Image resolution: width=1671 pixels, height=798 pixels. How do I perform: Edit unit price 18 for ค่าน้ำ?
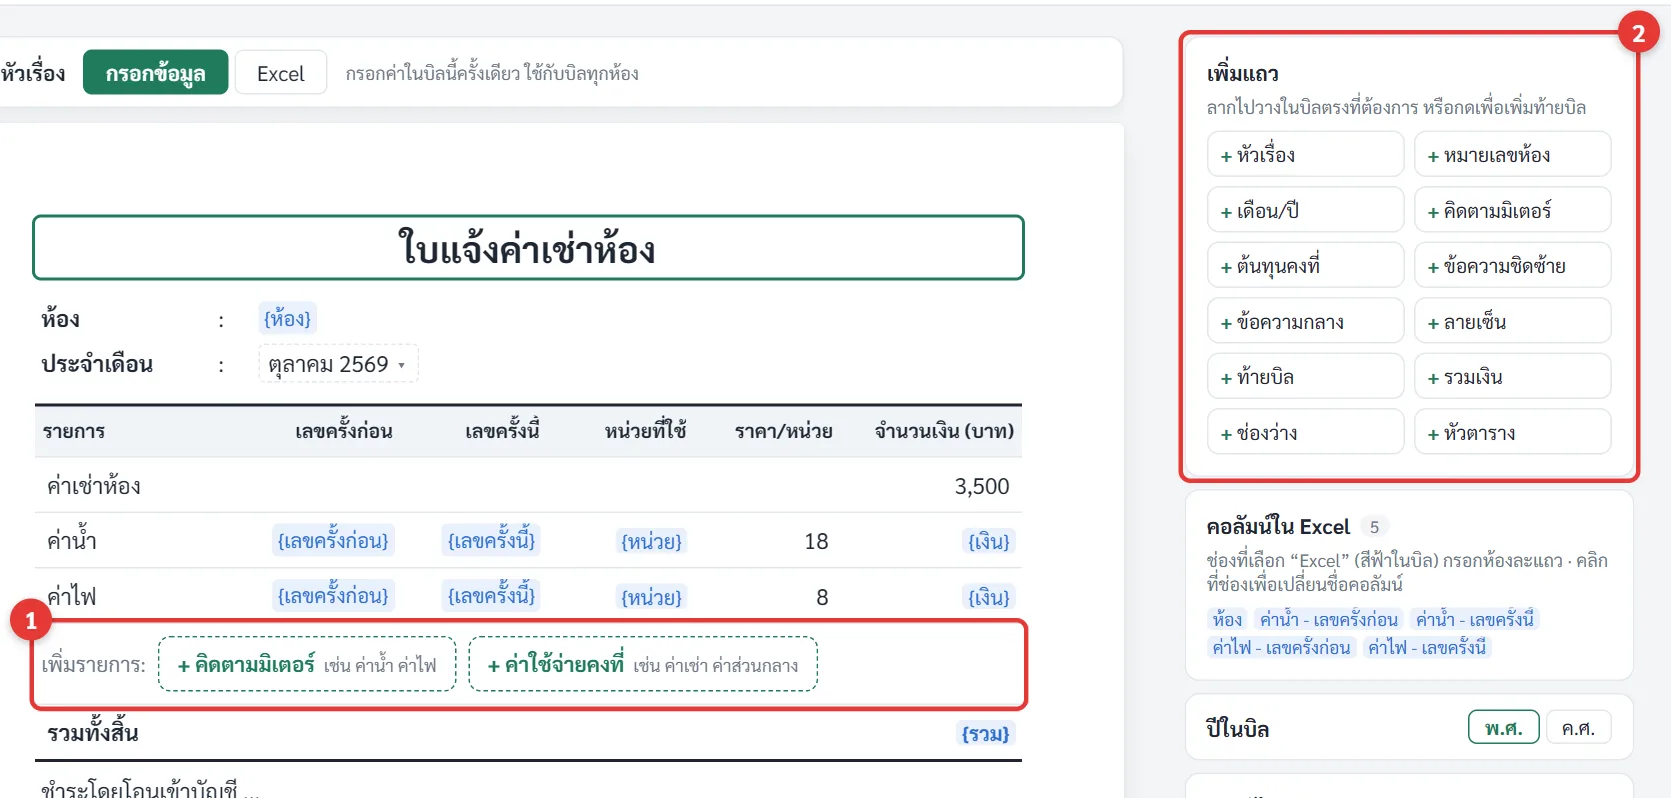pyautogui.click(x=816, y=541)
